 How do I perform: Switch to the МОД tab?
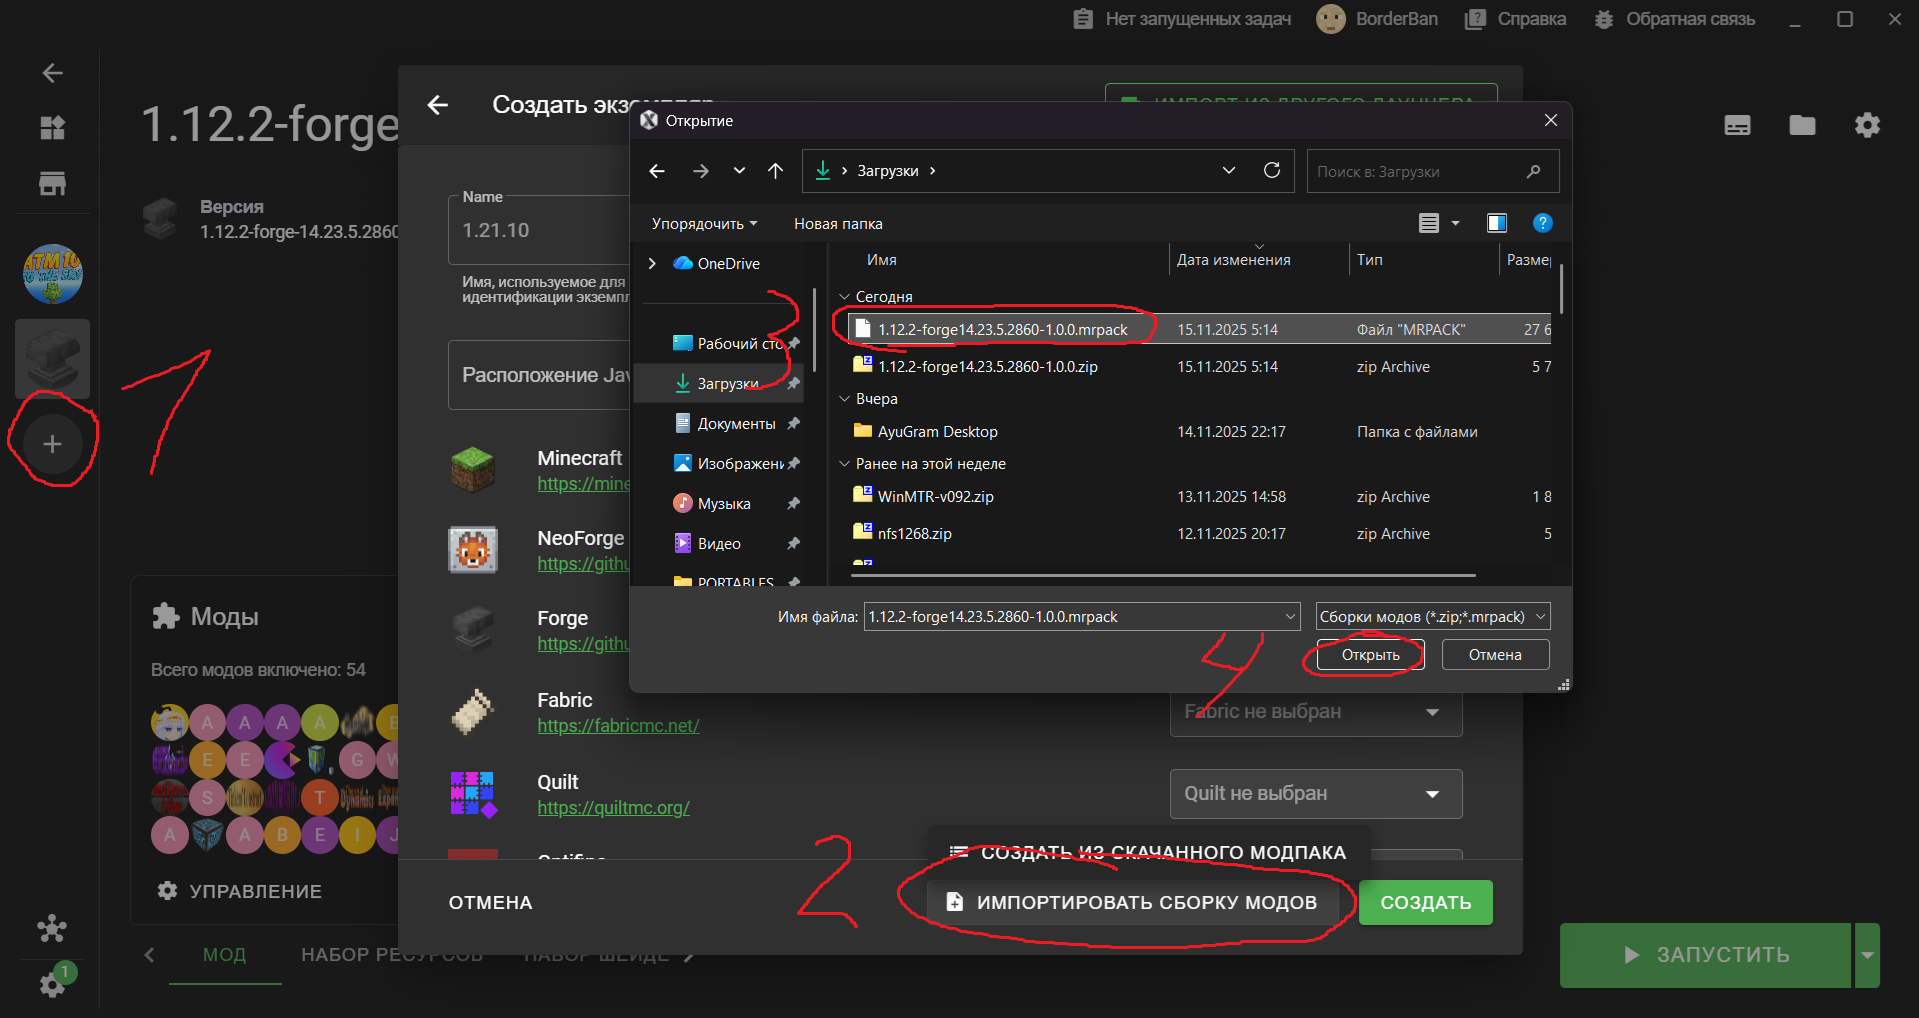tap(224, 955)
